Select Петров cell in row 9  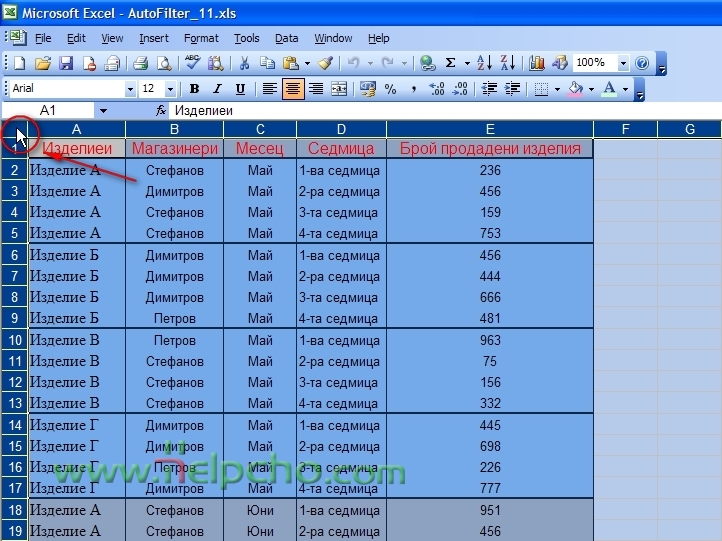[175, 318]
